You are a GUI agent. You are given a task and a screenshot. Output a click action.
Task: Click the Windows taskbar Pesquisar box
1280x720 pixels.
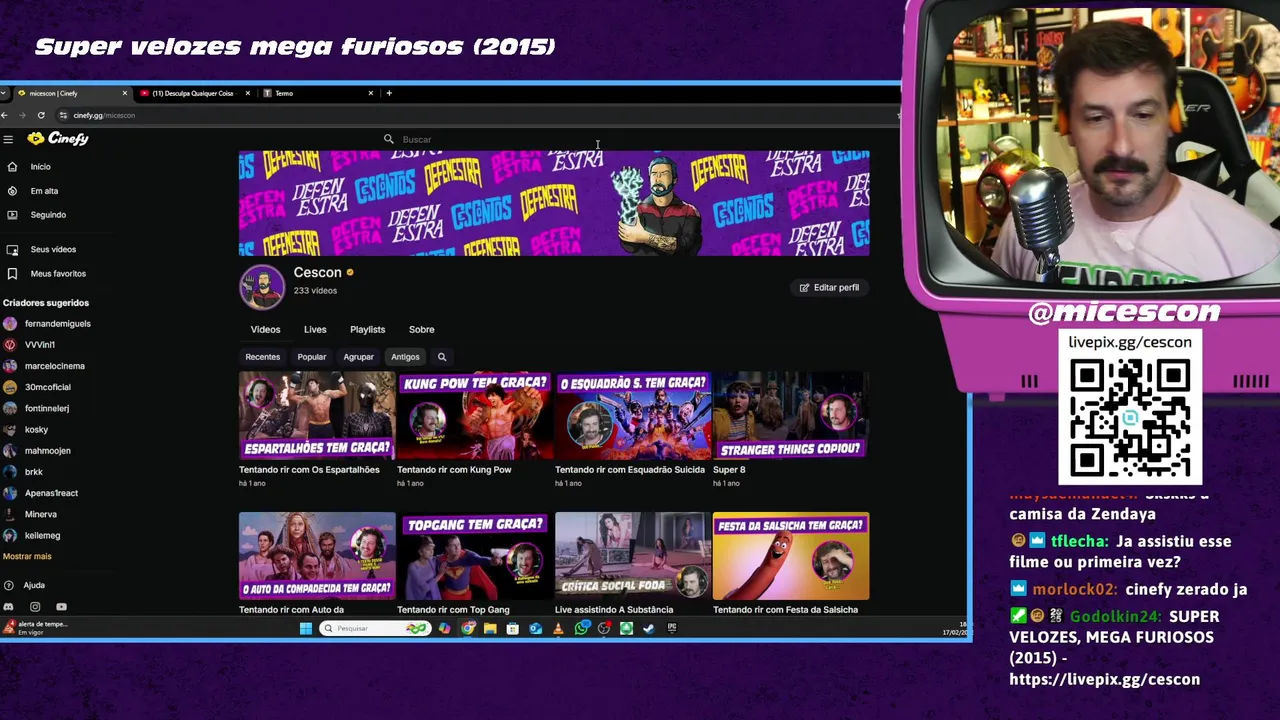[375, 628]
